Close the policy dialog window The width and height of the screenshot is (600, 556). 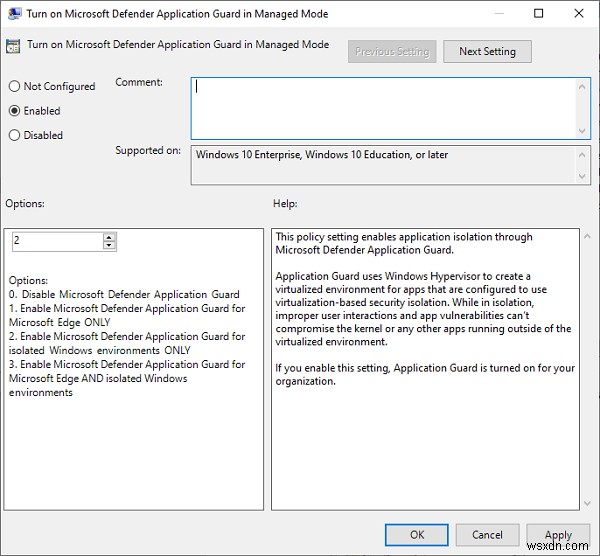coord(579,13)
